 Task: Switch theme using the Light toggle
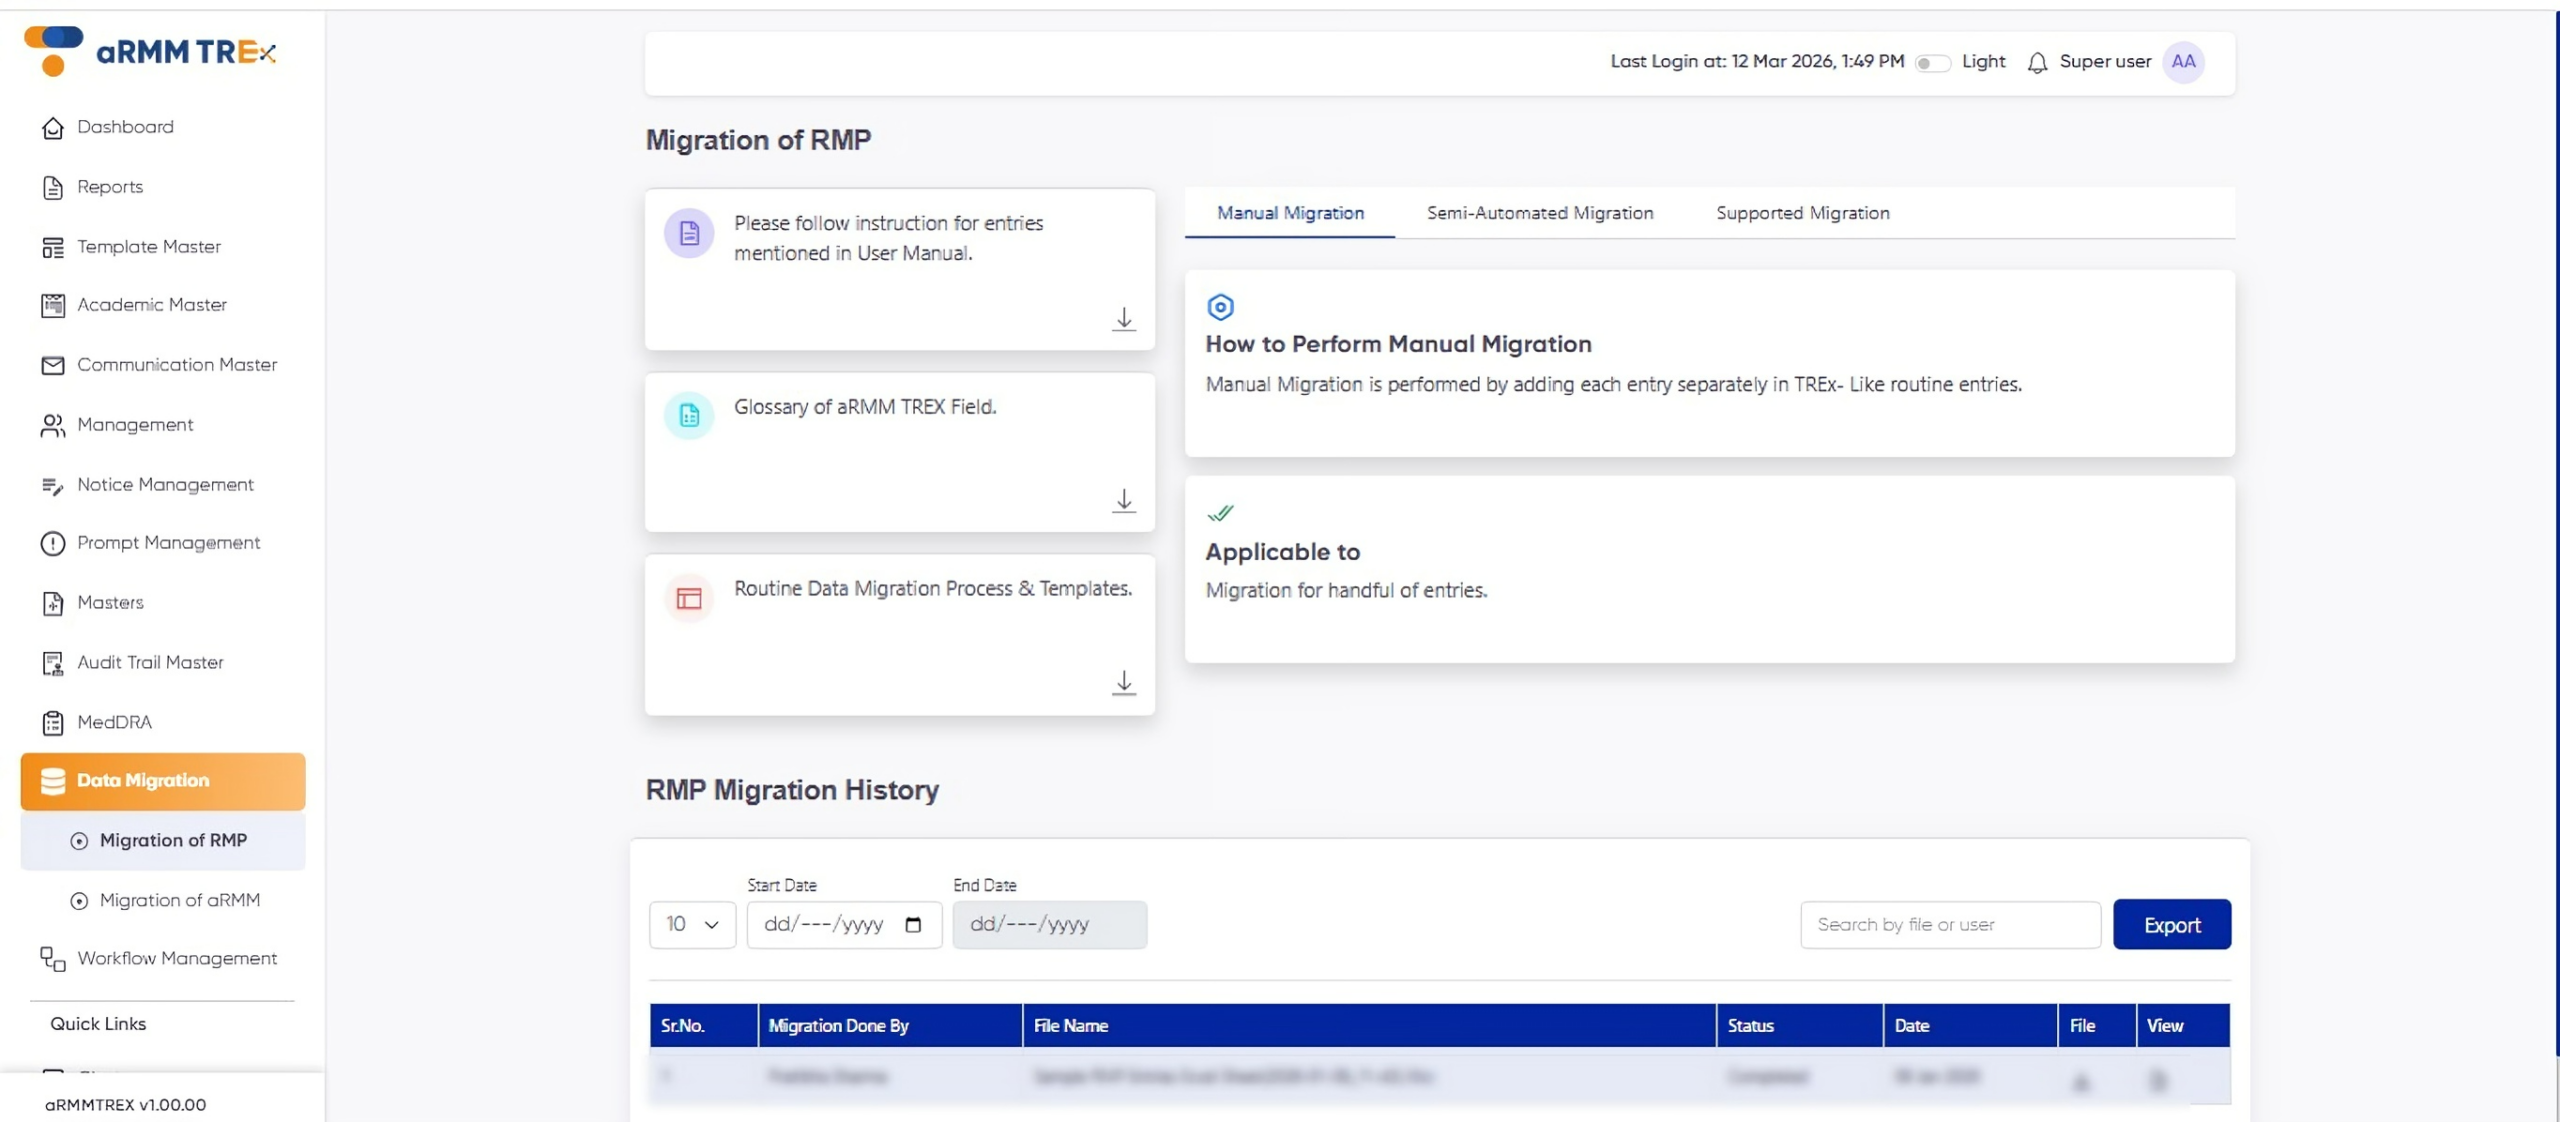[1932, 62]
